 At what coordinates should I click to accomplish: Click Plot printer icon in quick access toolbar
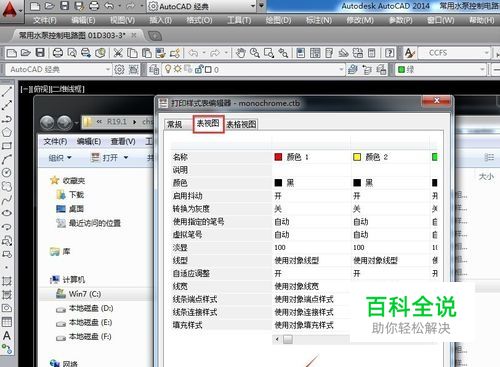pyautogui.click(x=94, y=6)
